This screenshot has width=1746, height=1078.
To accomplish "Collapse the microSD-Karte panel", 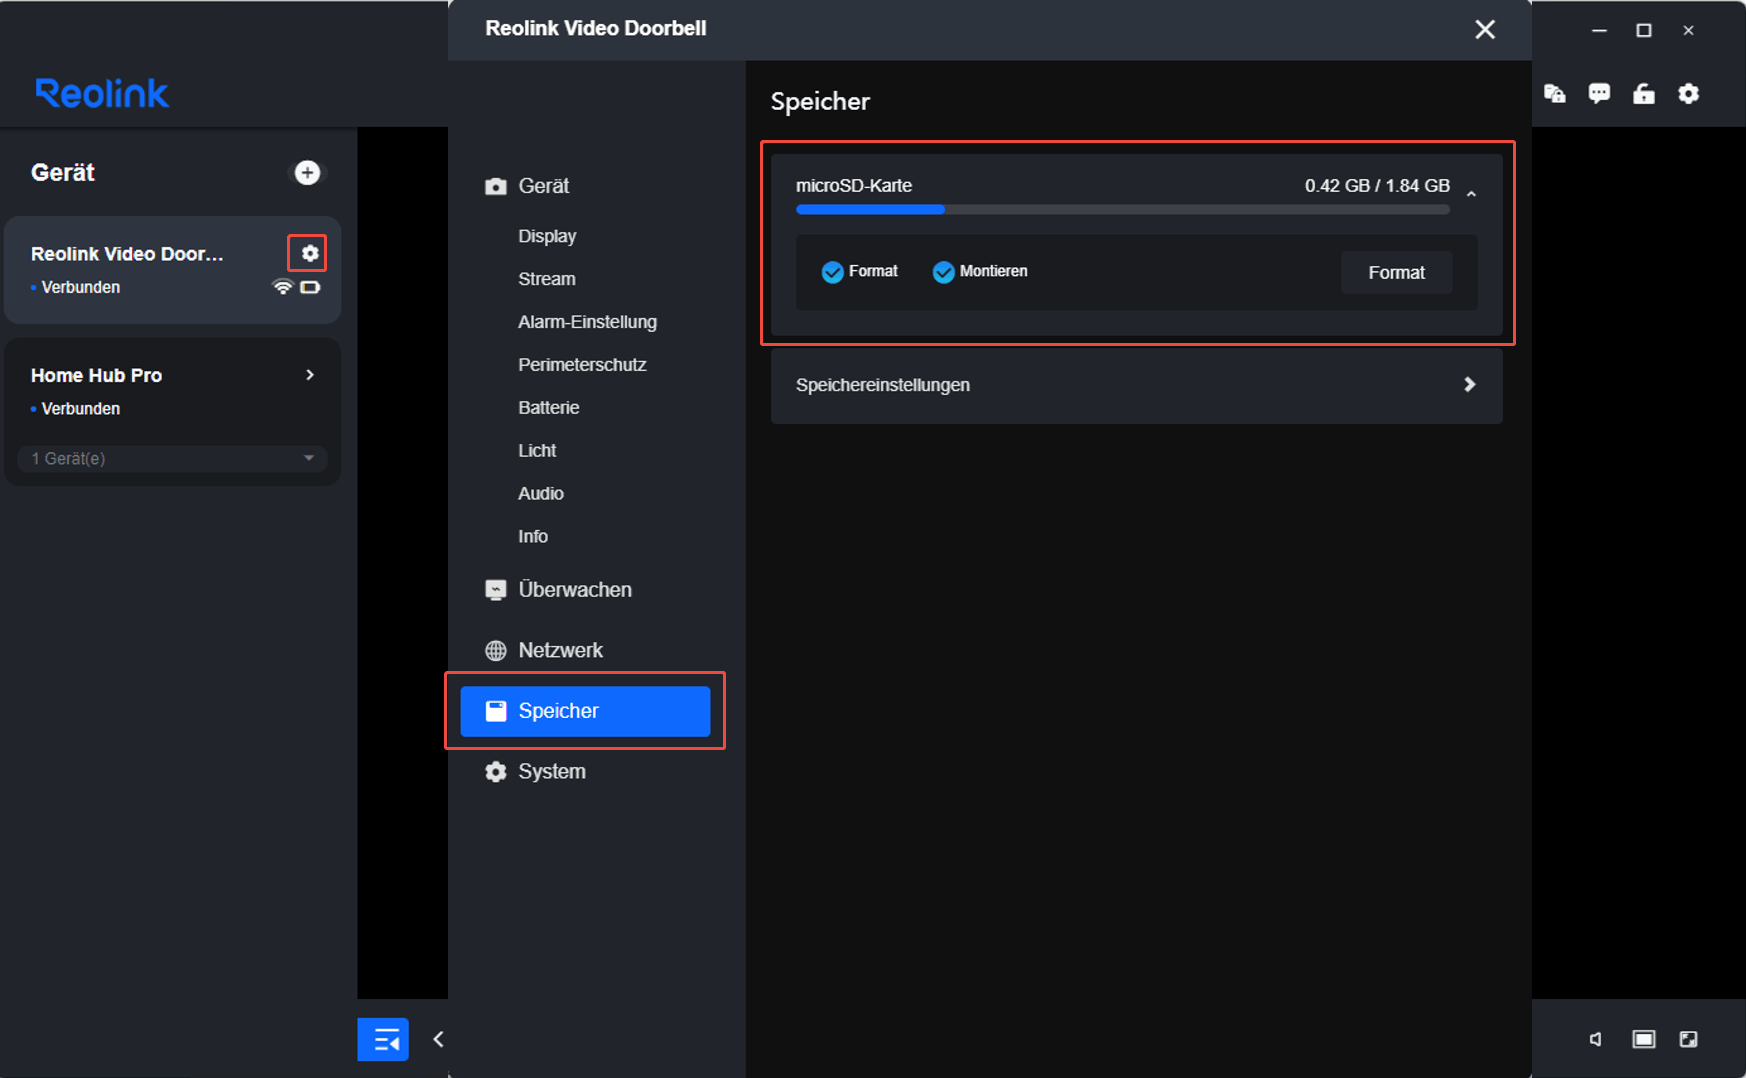I will [x=1471, y=193].
